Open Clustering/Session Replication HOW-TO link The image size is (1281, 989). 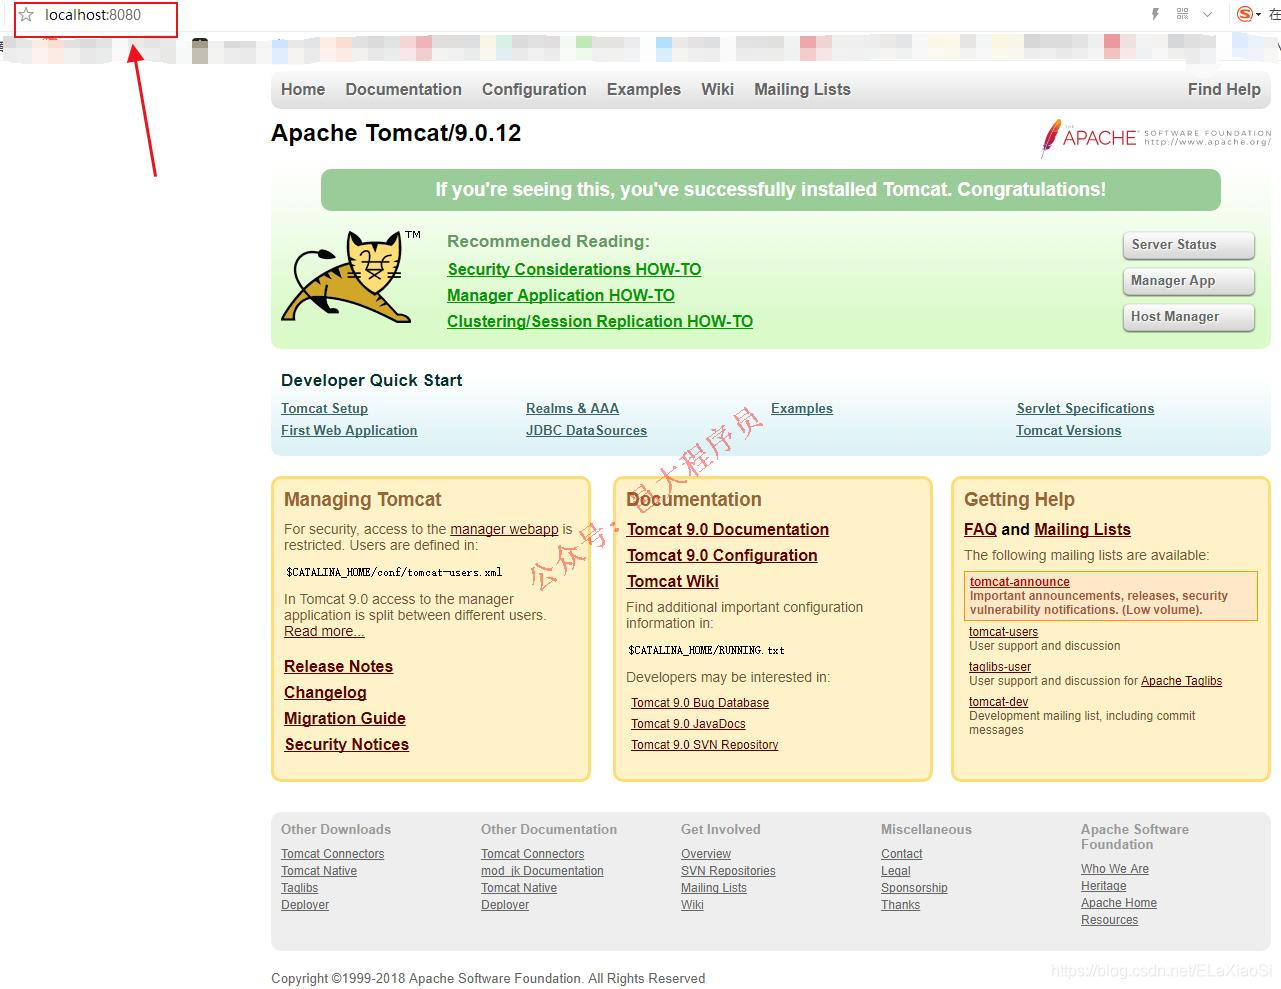click(x=600, y=321)
